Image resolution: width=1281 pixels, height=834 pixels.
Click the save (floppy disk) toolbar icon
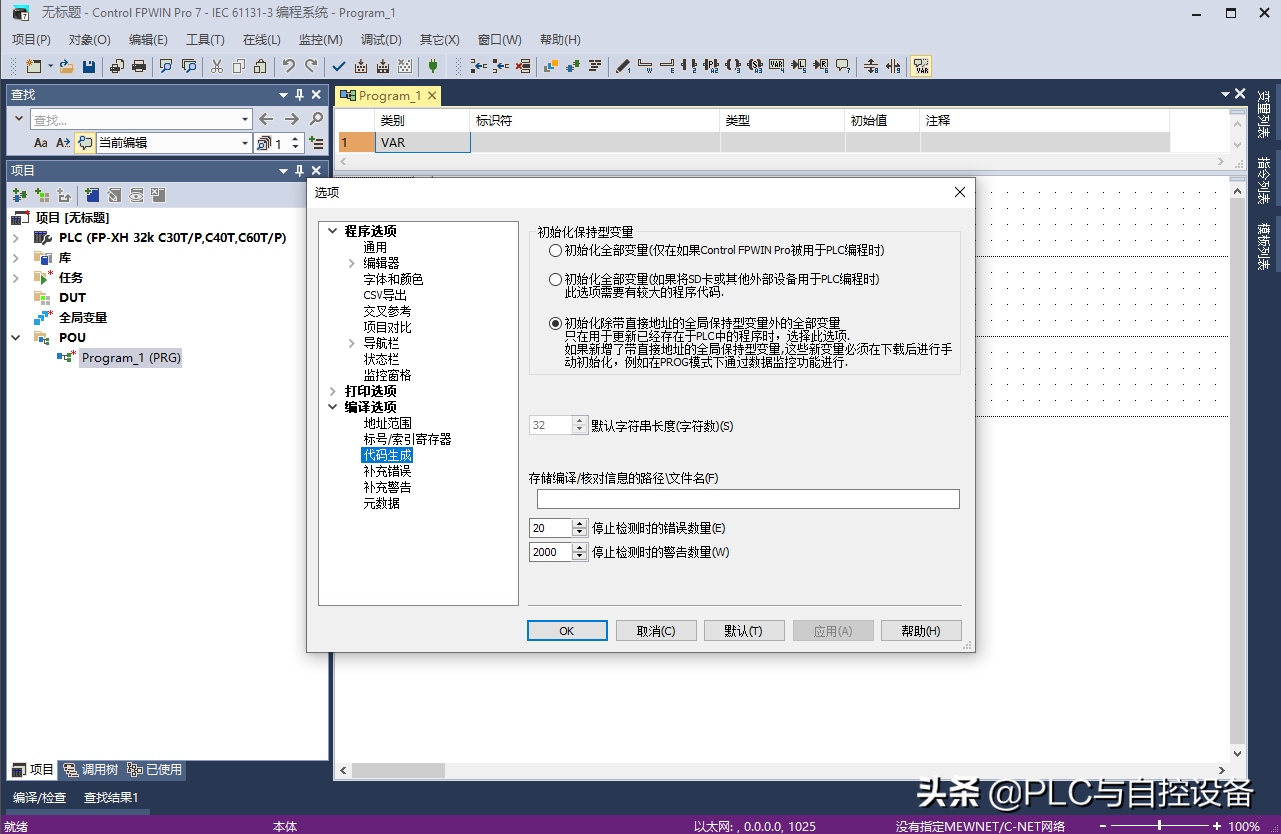pos(89,67)
